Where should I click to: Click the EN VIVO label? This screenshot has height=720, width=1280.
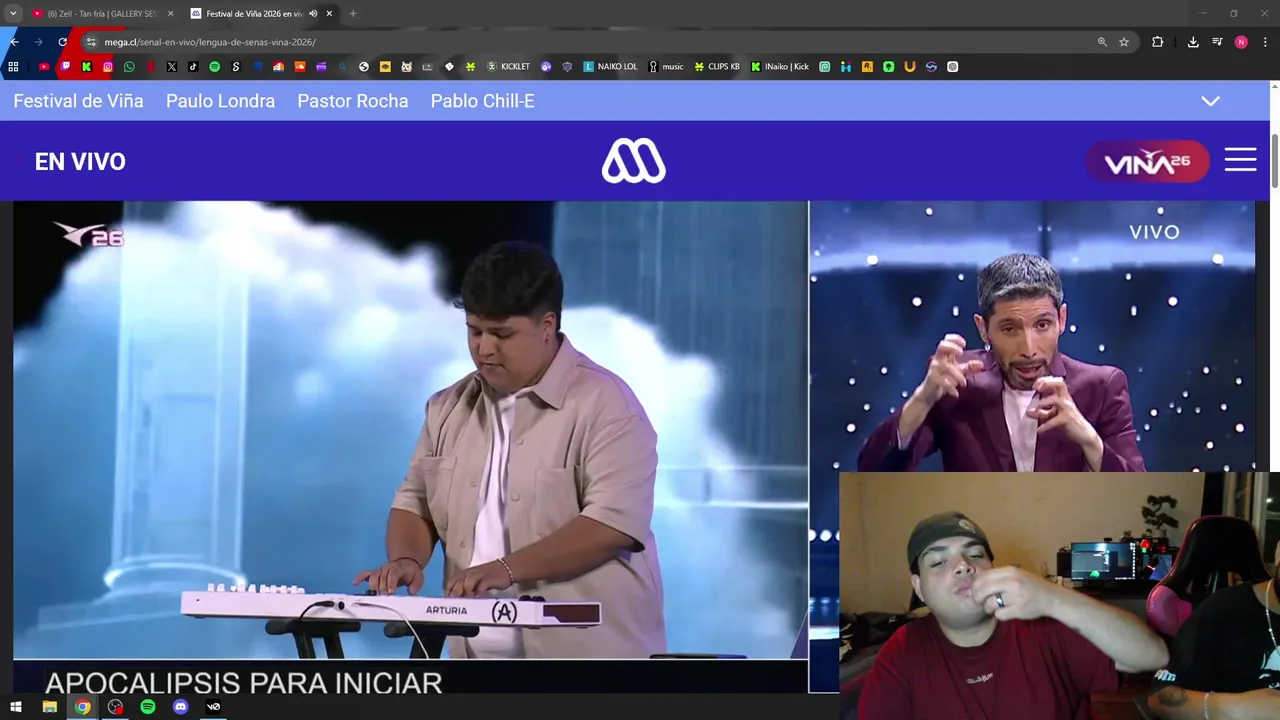click(x=80, y=162)
